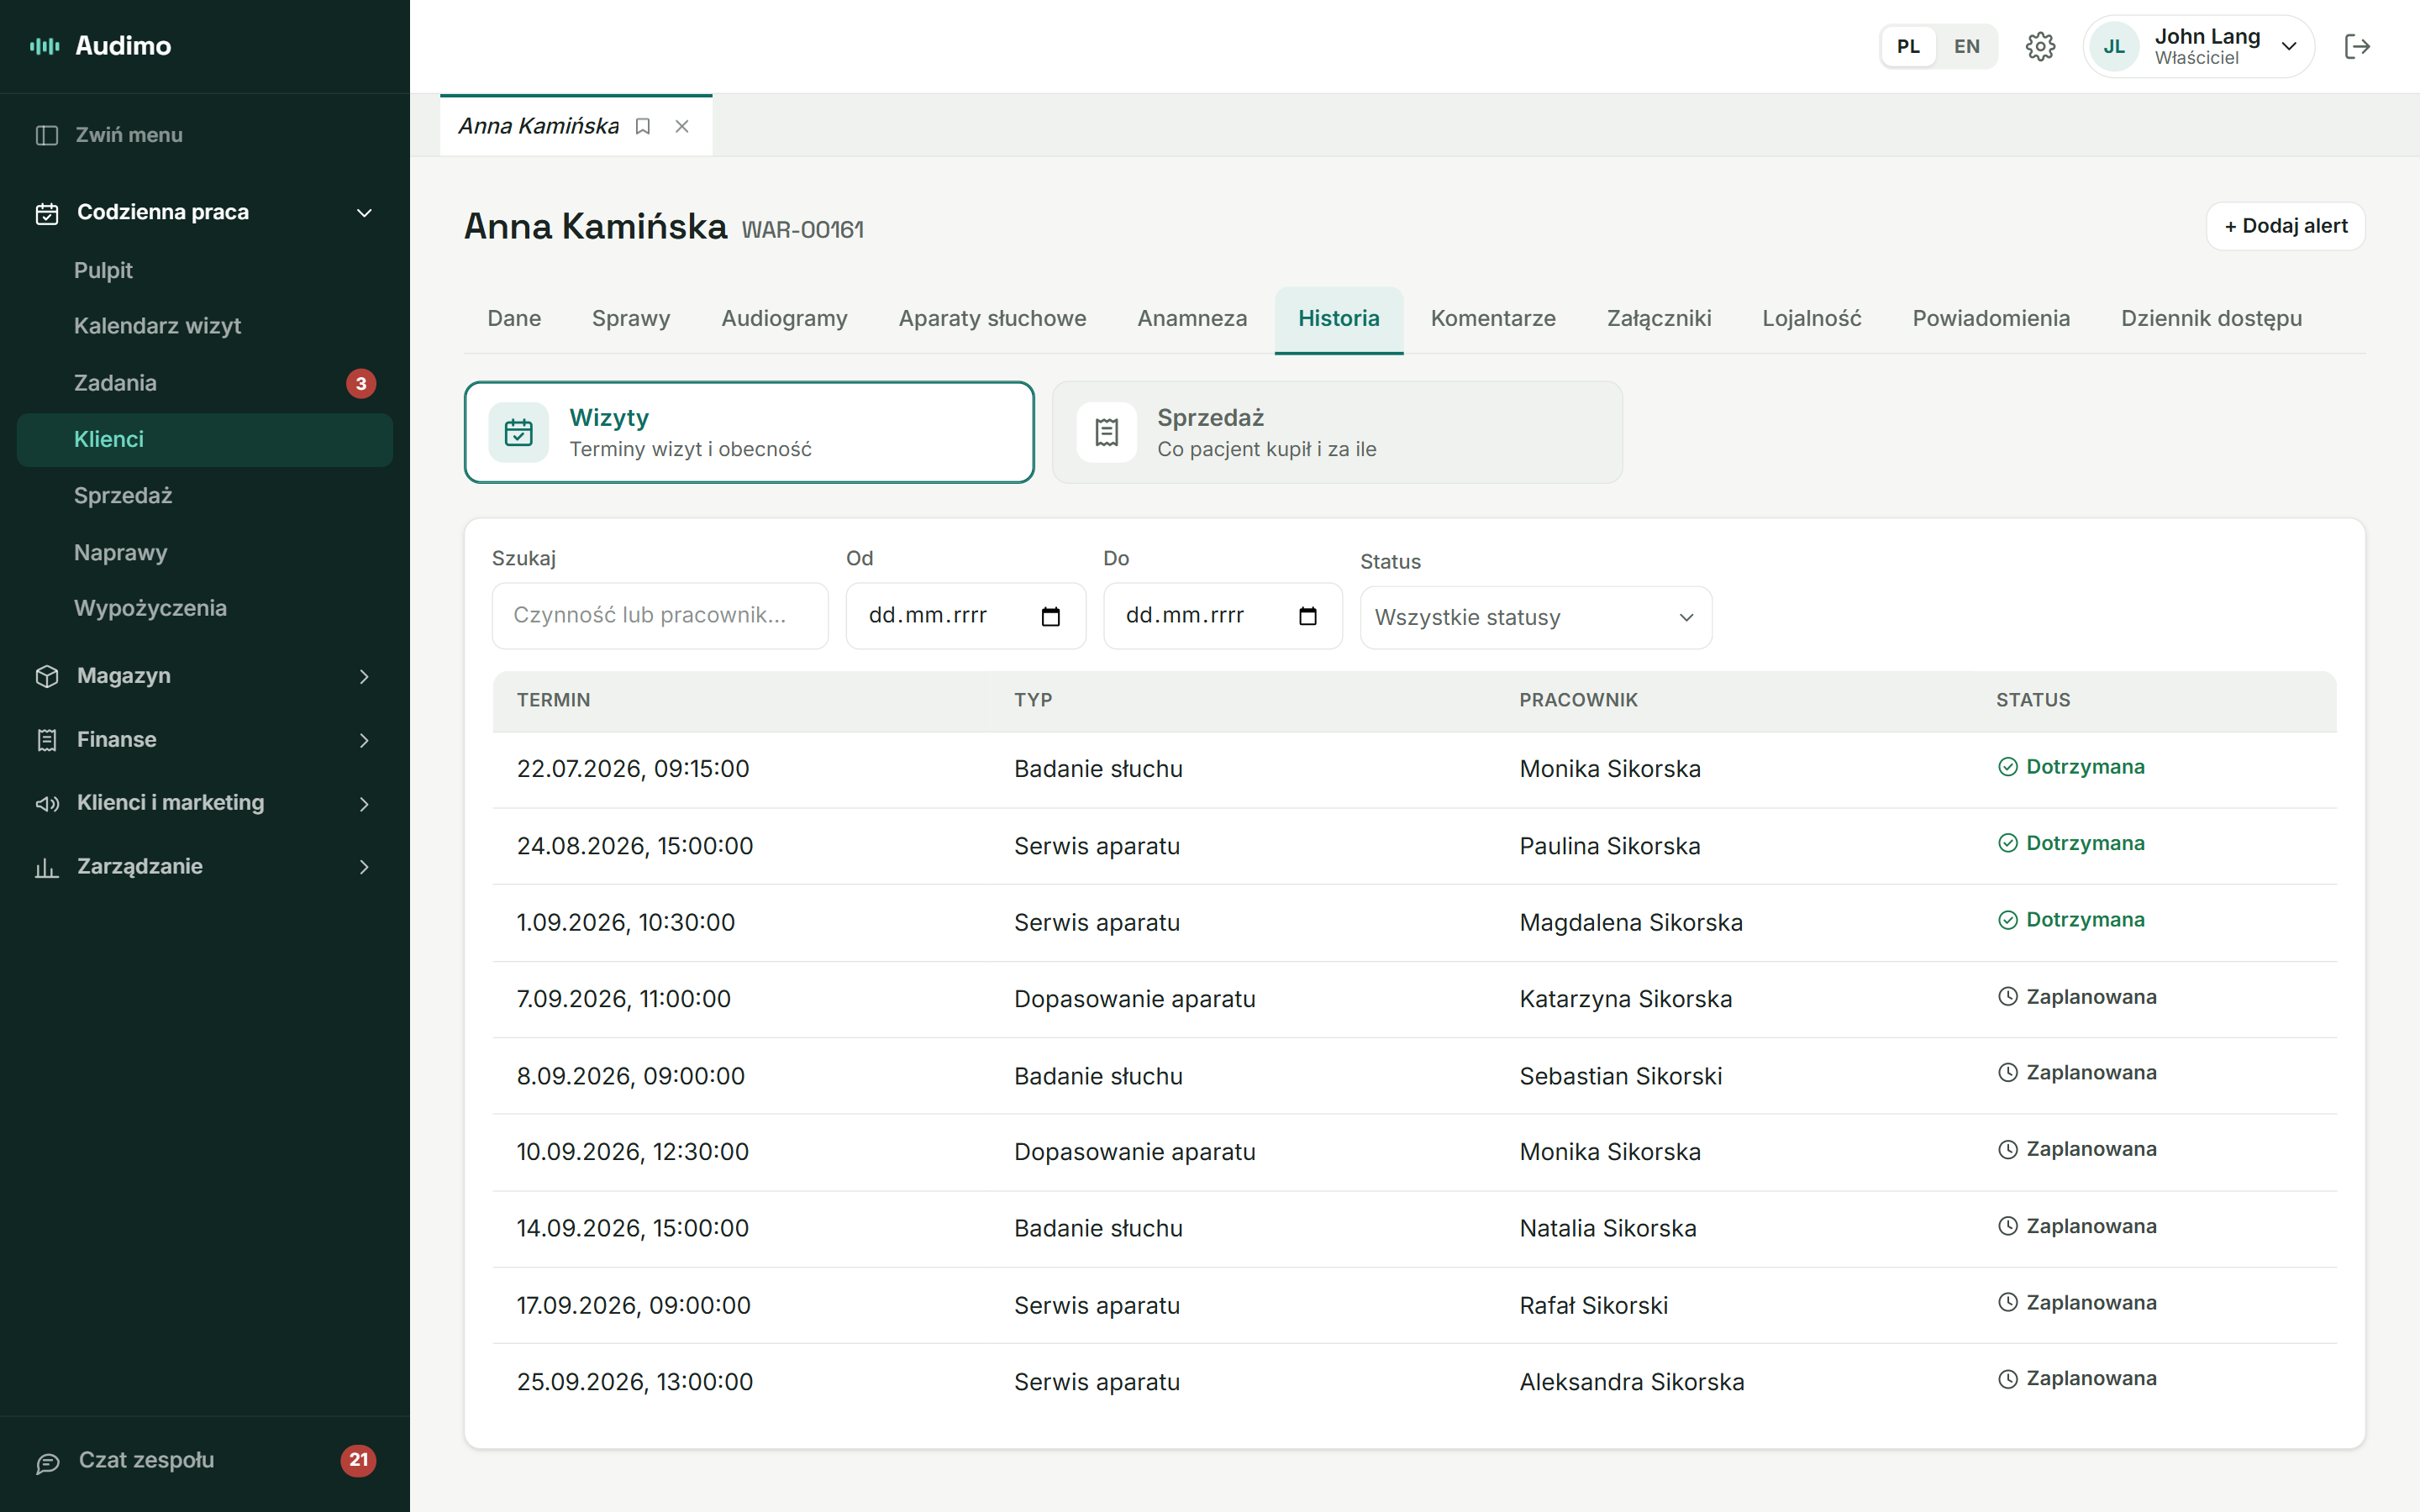
Task: Click the Od date field
Action: (965, 616)
